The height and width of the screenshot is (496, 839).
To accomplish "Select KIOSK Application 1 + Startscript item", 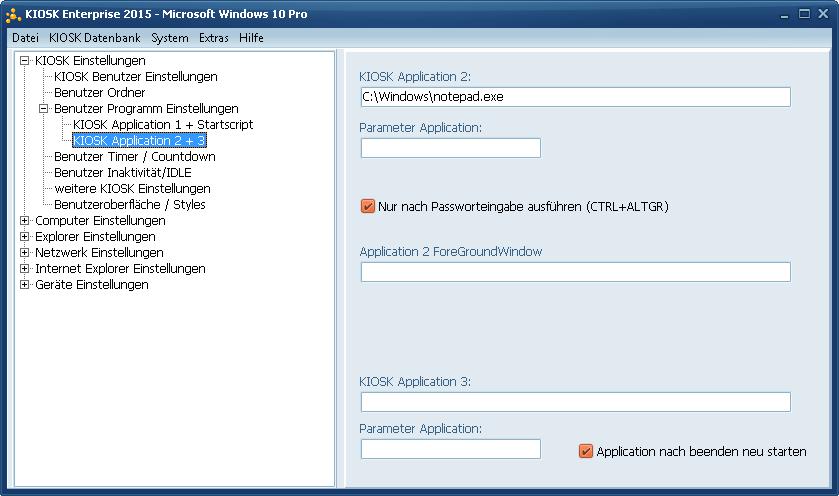I will pos(163,125).
